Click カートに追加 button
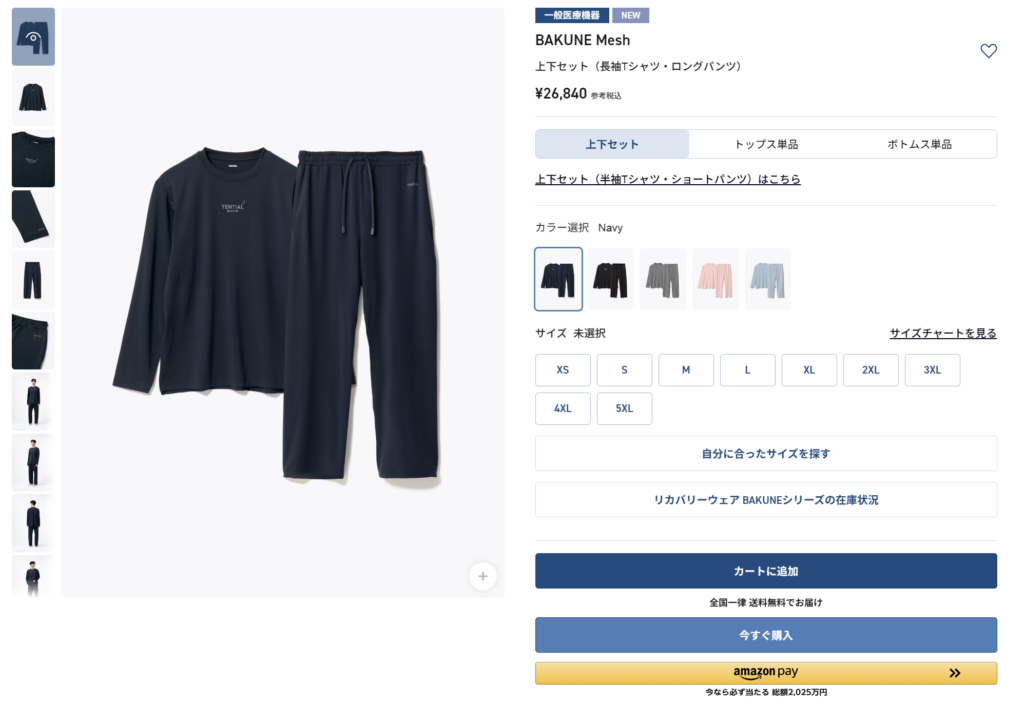Image resolution: width=1024 pixels, height=704 pixels. point(766,571)
